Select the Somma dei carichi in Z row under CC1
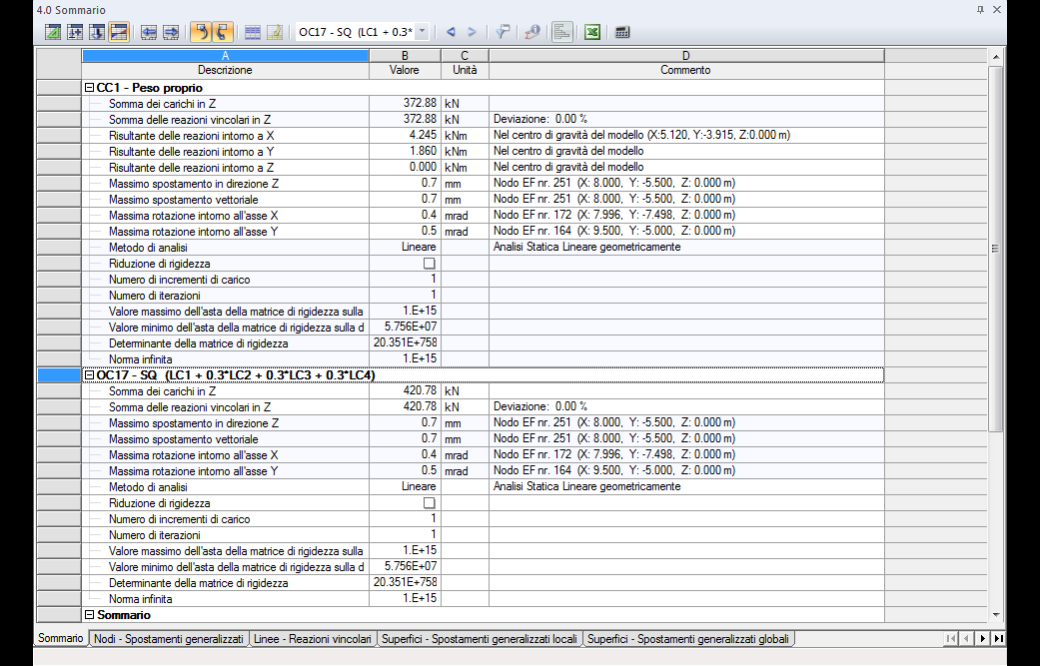Screen dimensions: 1040x666 (x=483, y=103)
